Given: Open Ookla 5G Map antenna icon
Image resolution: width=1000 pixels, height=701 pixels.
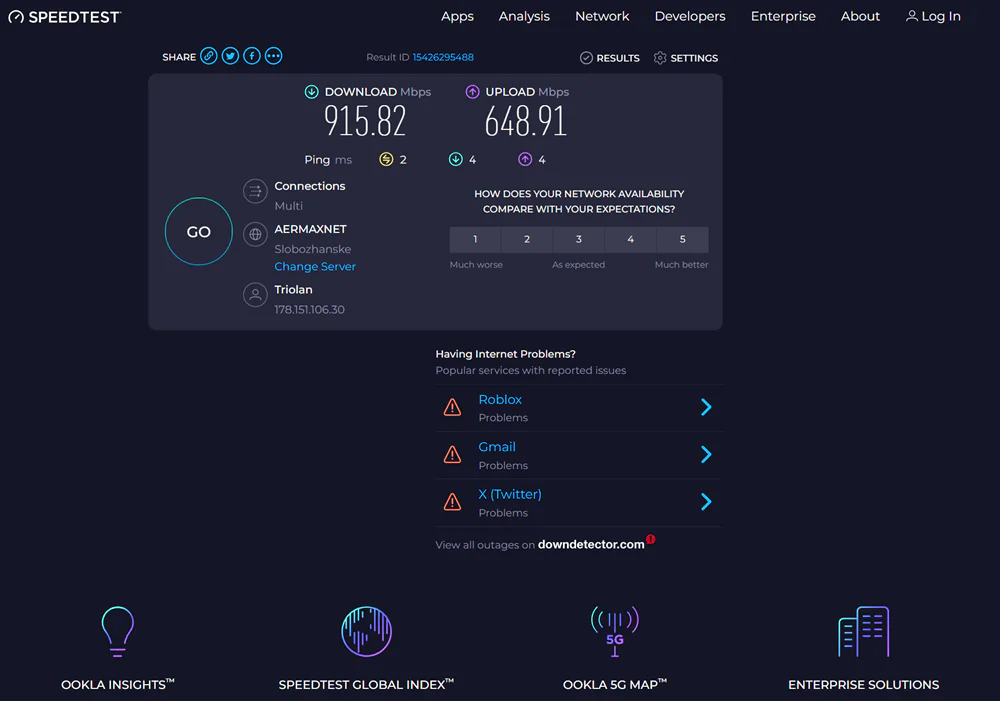Looking at the screenshot, I should [615, 631].
